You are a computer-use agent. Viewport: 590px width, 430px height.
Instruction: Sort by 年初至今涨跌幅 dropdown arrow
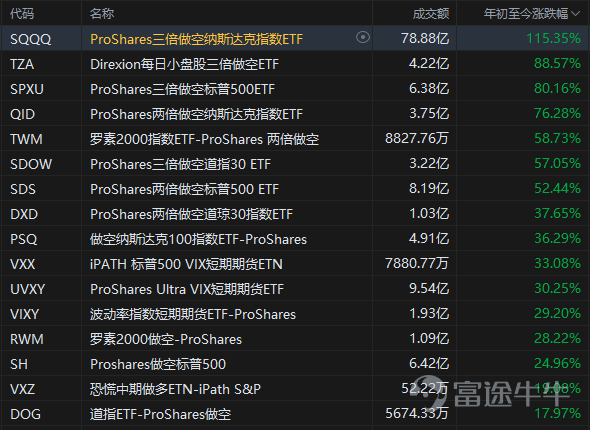click(x=576, y=14)
